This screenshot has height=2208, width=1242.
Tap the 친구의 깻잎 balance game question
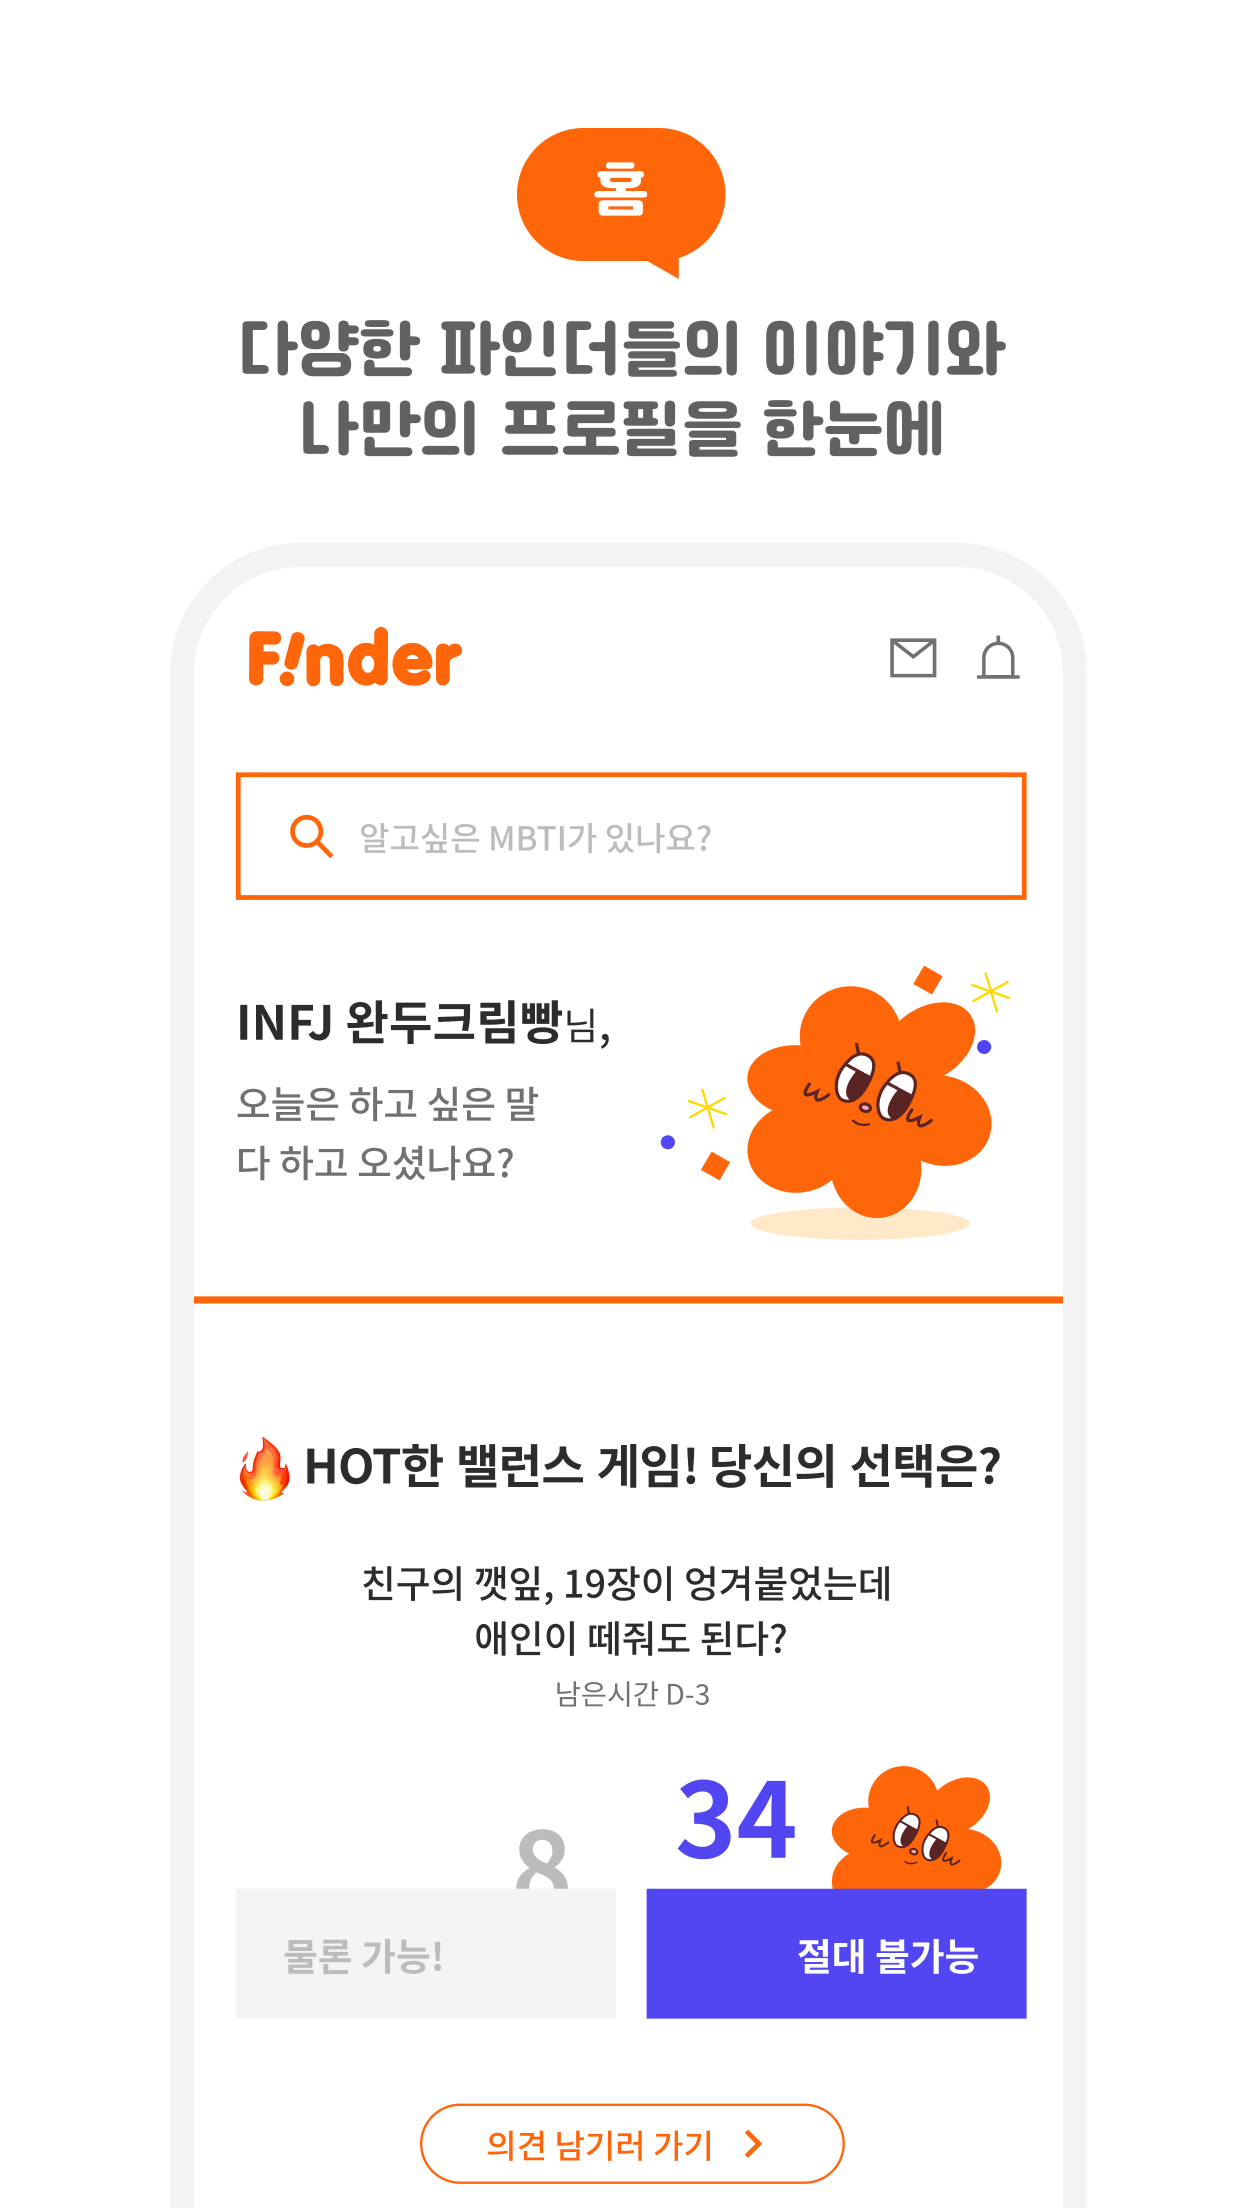click(x=627, y=1610)
